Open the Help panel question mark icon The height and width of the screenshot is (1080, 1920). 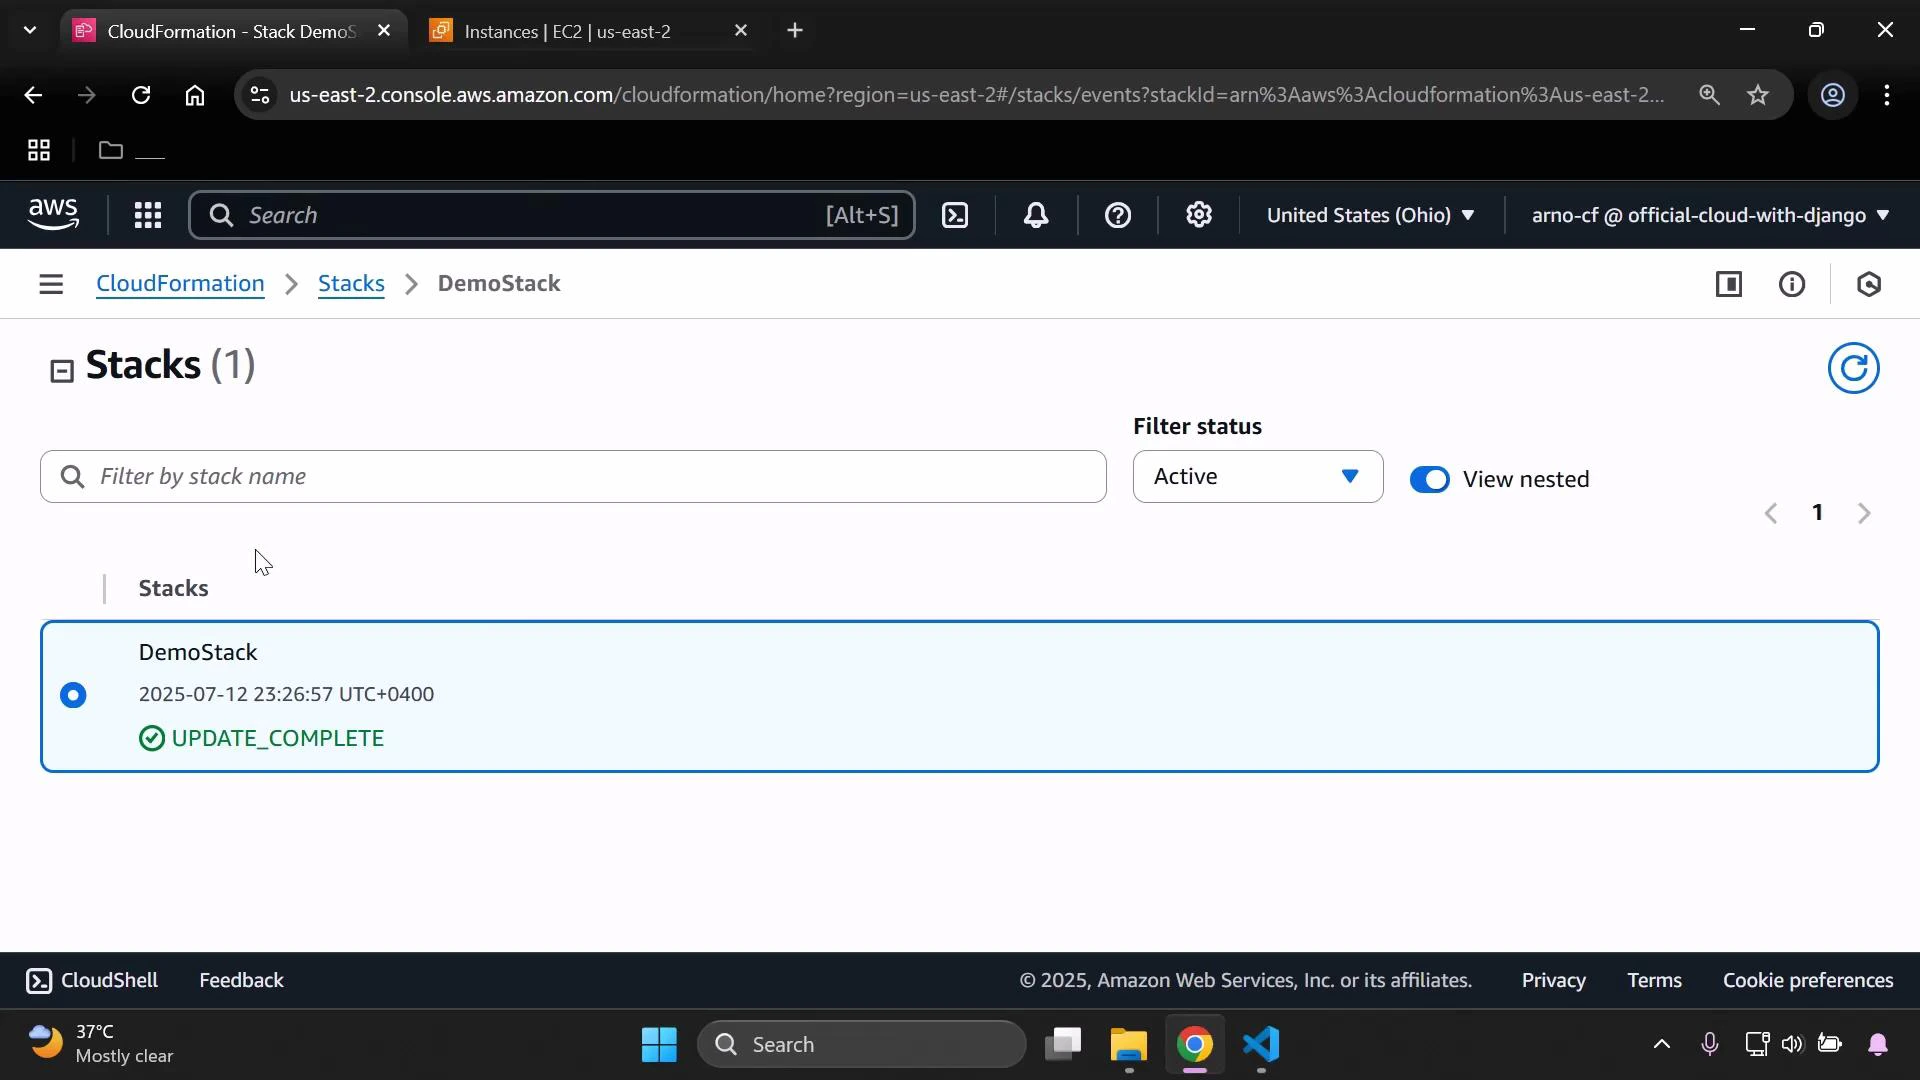pos(1117,215)
